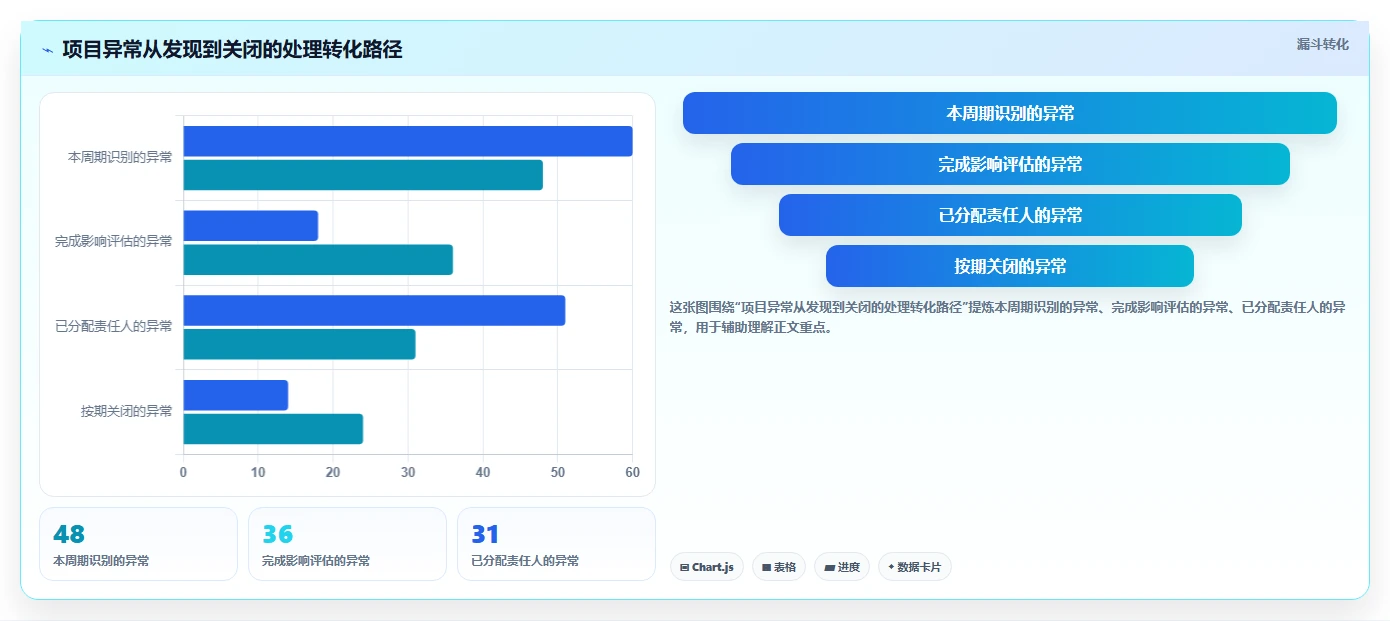The height and width of the screenshot is (621, 1390).
Task: Click the teal bar for 本周期识别的异常
Action: (363, 175)
